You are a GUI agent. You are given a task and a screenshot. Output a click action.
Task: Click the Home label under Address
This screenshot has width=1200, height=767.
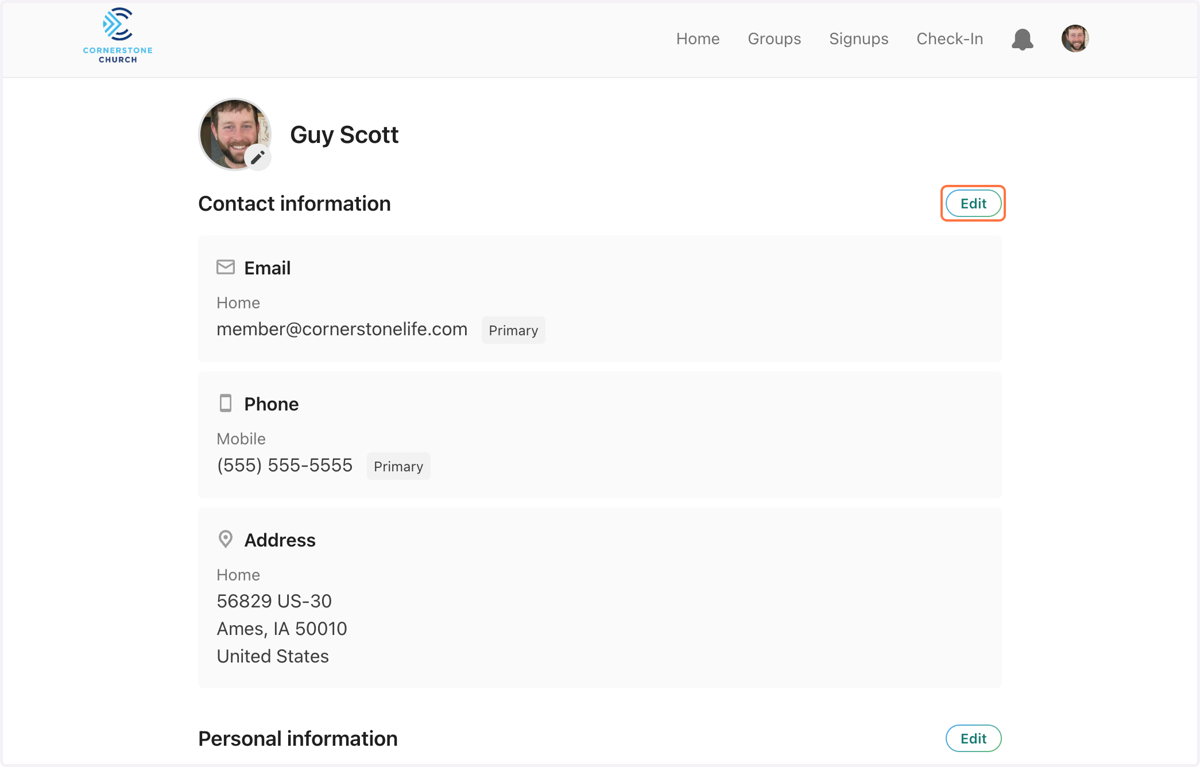(x=238, y=575)
